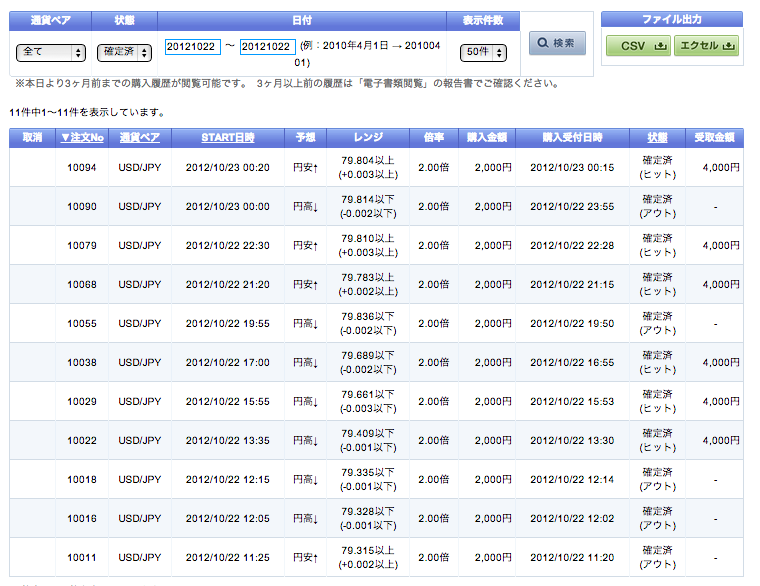Screen dimensions: 760x586
Task: Sort by 注文No column header
Action: (82, 138)
